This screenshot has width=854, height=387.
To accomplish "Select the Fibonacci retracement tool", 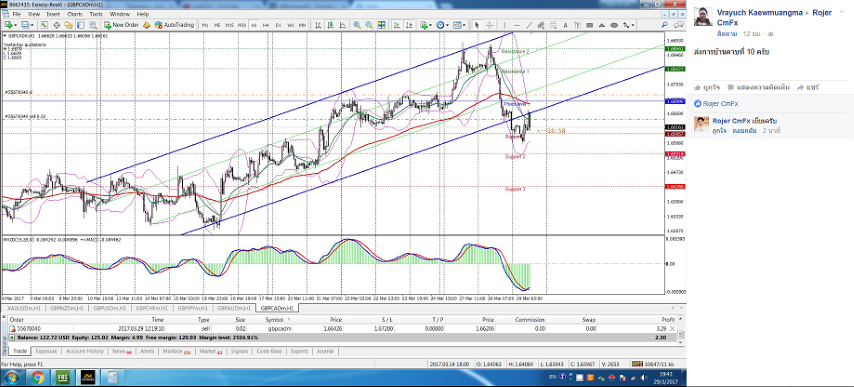I will point(553,24).
